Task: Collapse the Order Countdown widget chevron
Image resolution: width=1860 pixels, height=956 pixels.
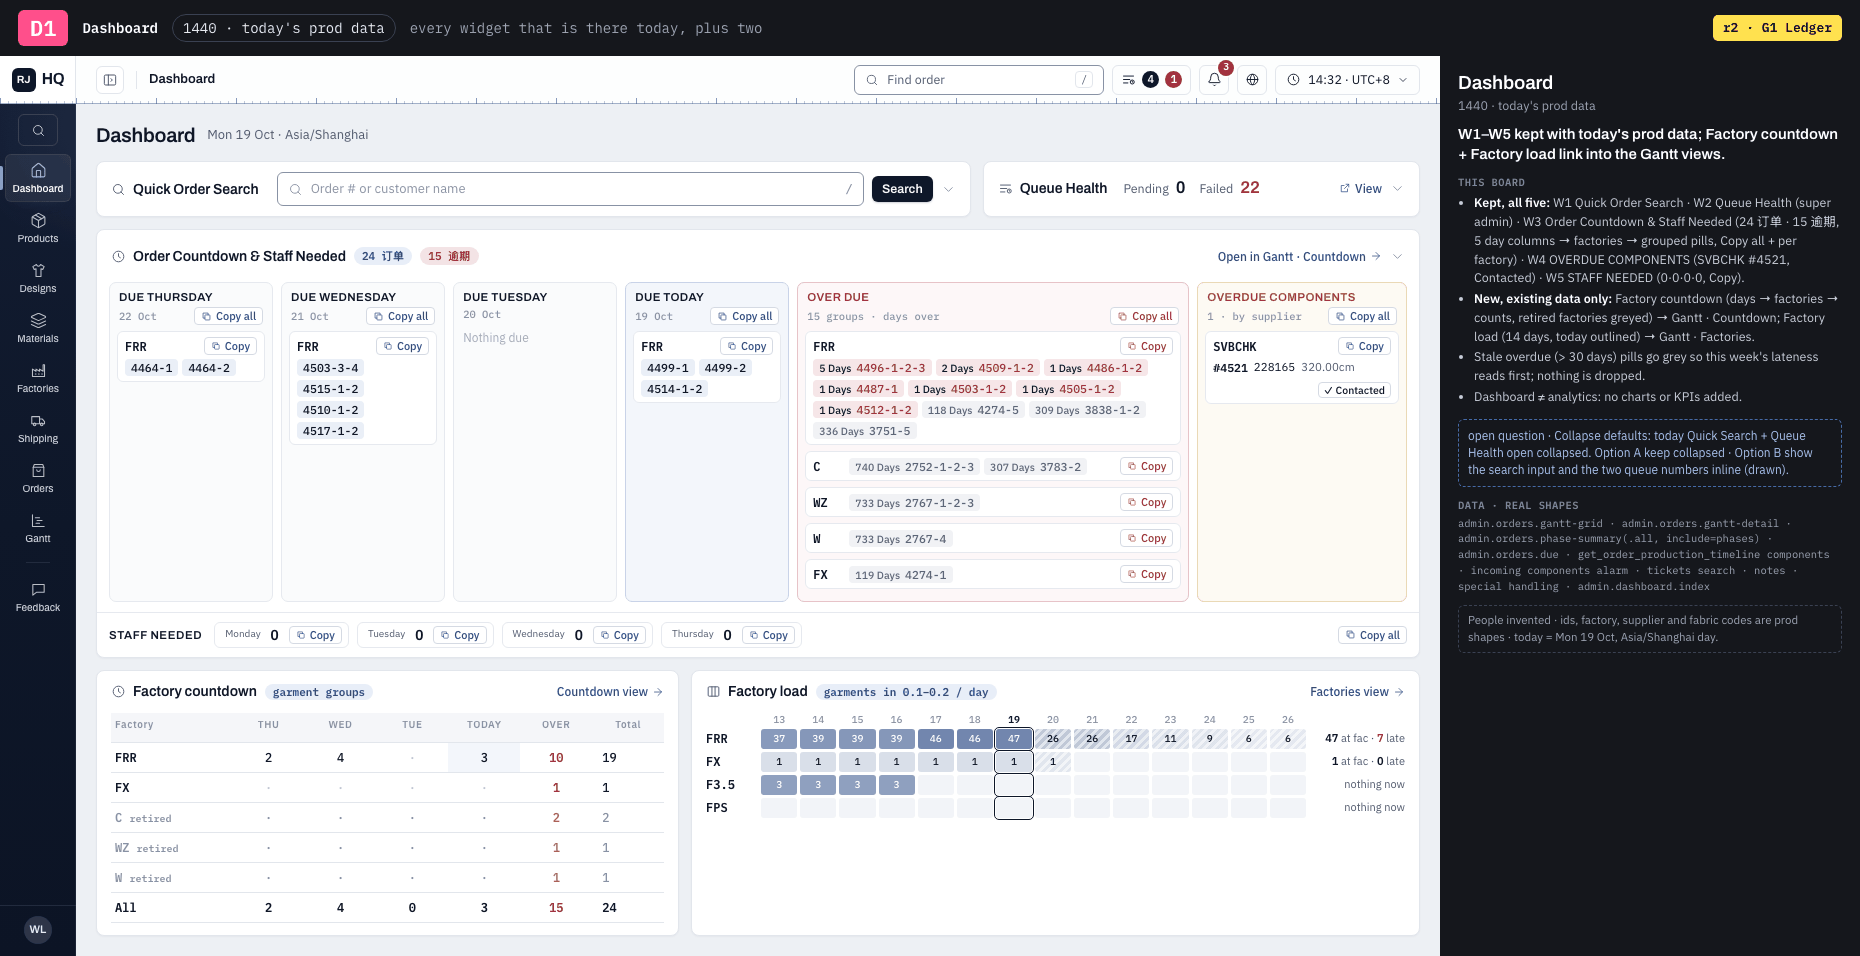Action: click(x=1397, y=257)
